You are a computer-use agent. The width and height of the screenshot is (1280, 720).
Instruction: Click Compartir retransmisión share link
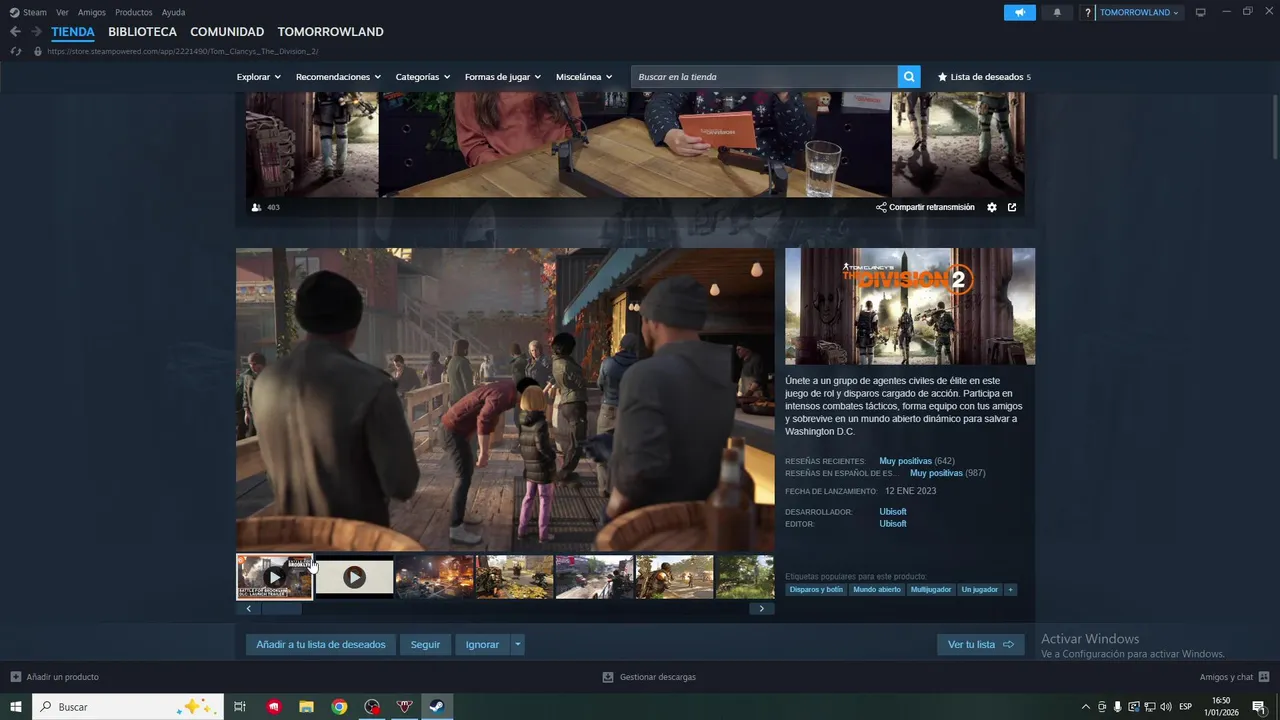tap(925, 207)
